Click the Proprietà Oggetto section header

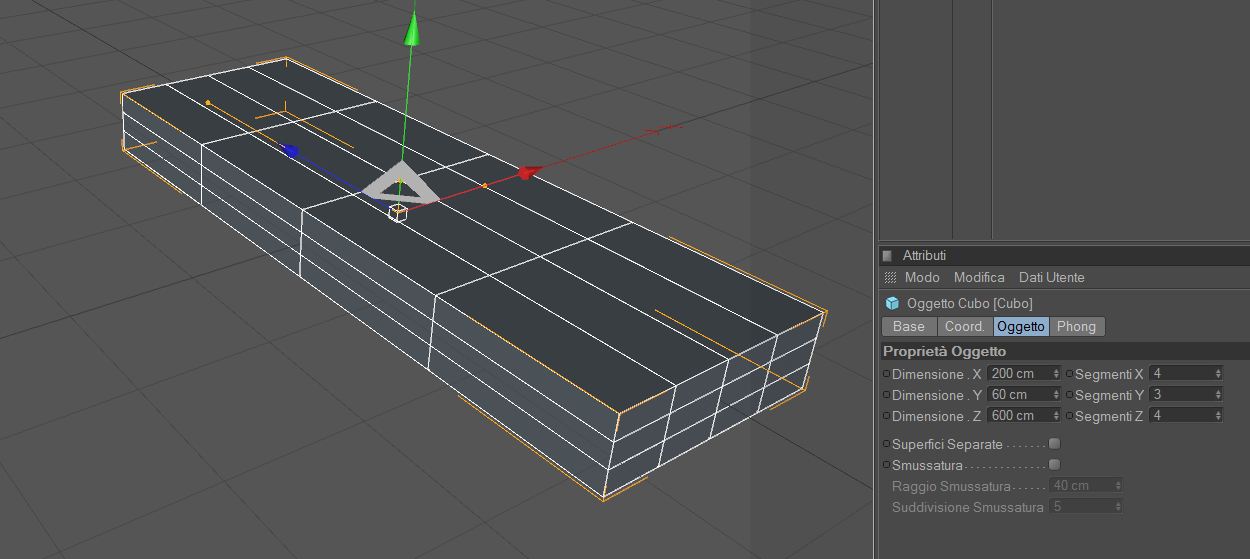tap(1064, 351)
